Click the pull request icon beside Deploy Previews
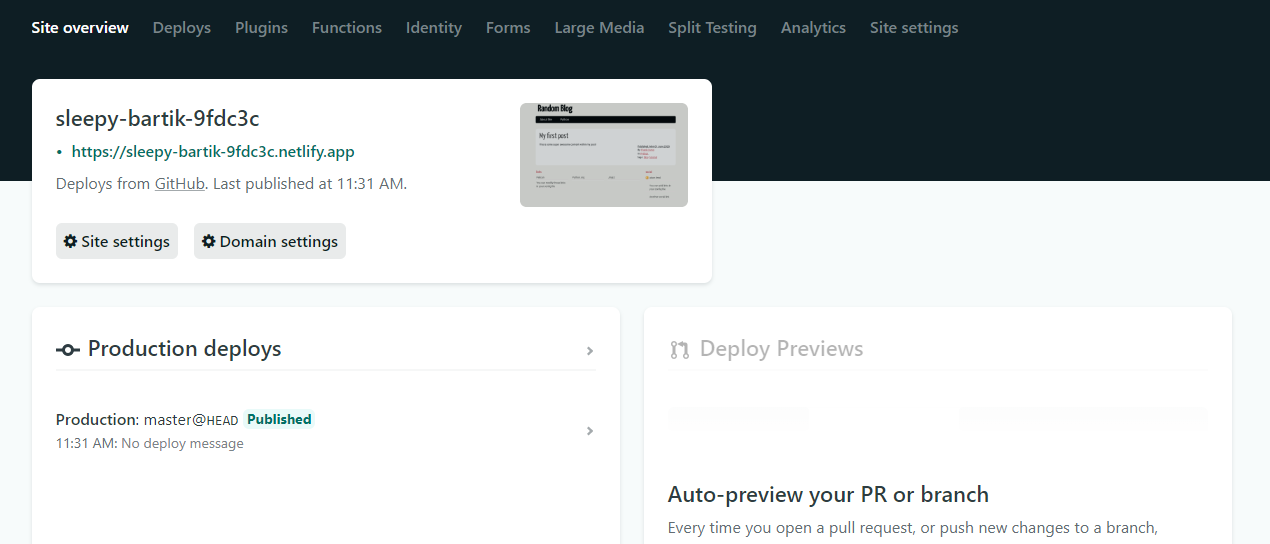This screenshot has width=1270, height=544. pos(680,350)
